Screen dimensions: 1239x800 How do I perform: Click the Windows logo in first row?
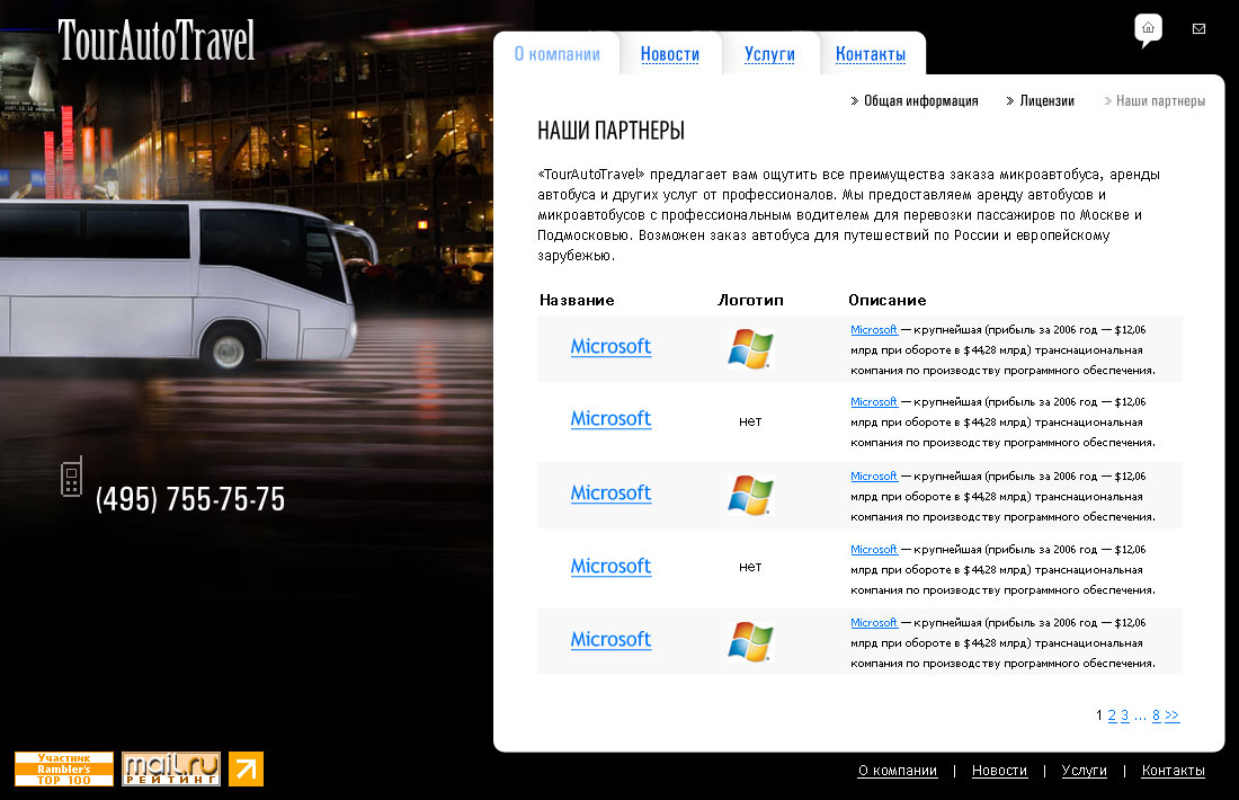click(x=750, y=349)
